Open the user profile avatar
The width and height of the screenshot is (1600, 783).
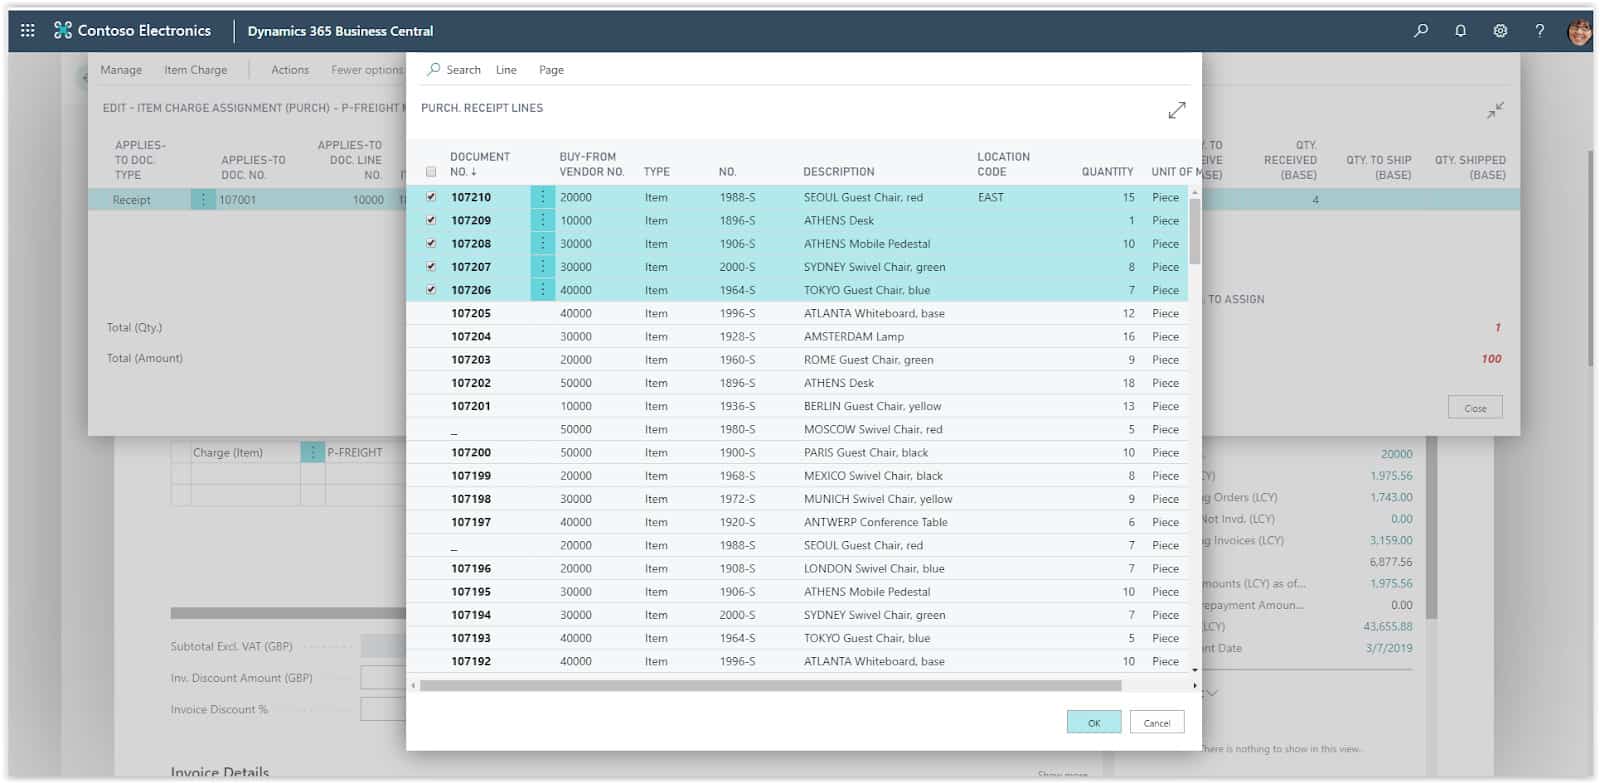(1579, 31)
